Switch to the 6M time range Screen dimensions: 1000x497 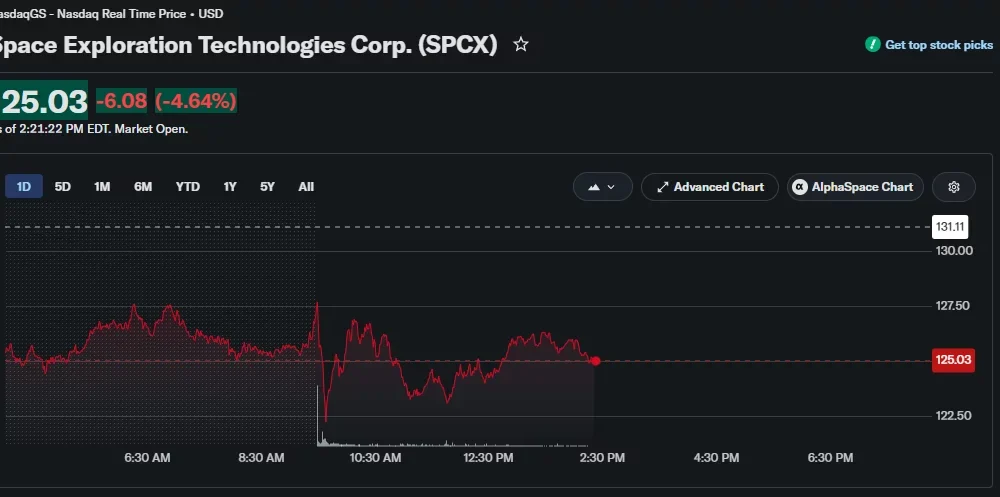[143, 187]
